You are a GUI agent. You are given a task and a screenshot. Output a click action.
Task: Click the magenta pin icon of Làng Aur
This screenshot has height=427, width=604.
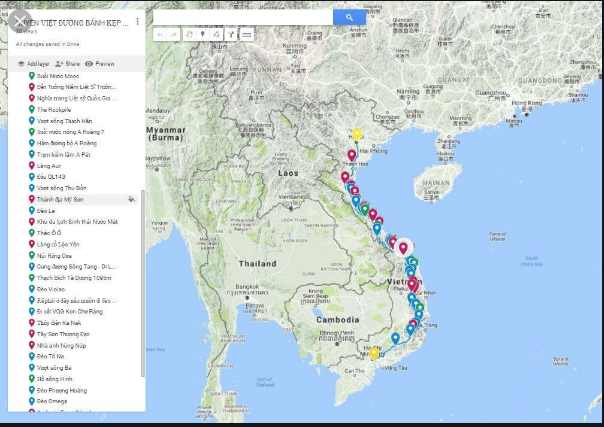pyautogui.click(x=32, y=166)
